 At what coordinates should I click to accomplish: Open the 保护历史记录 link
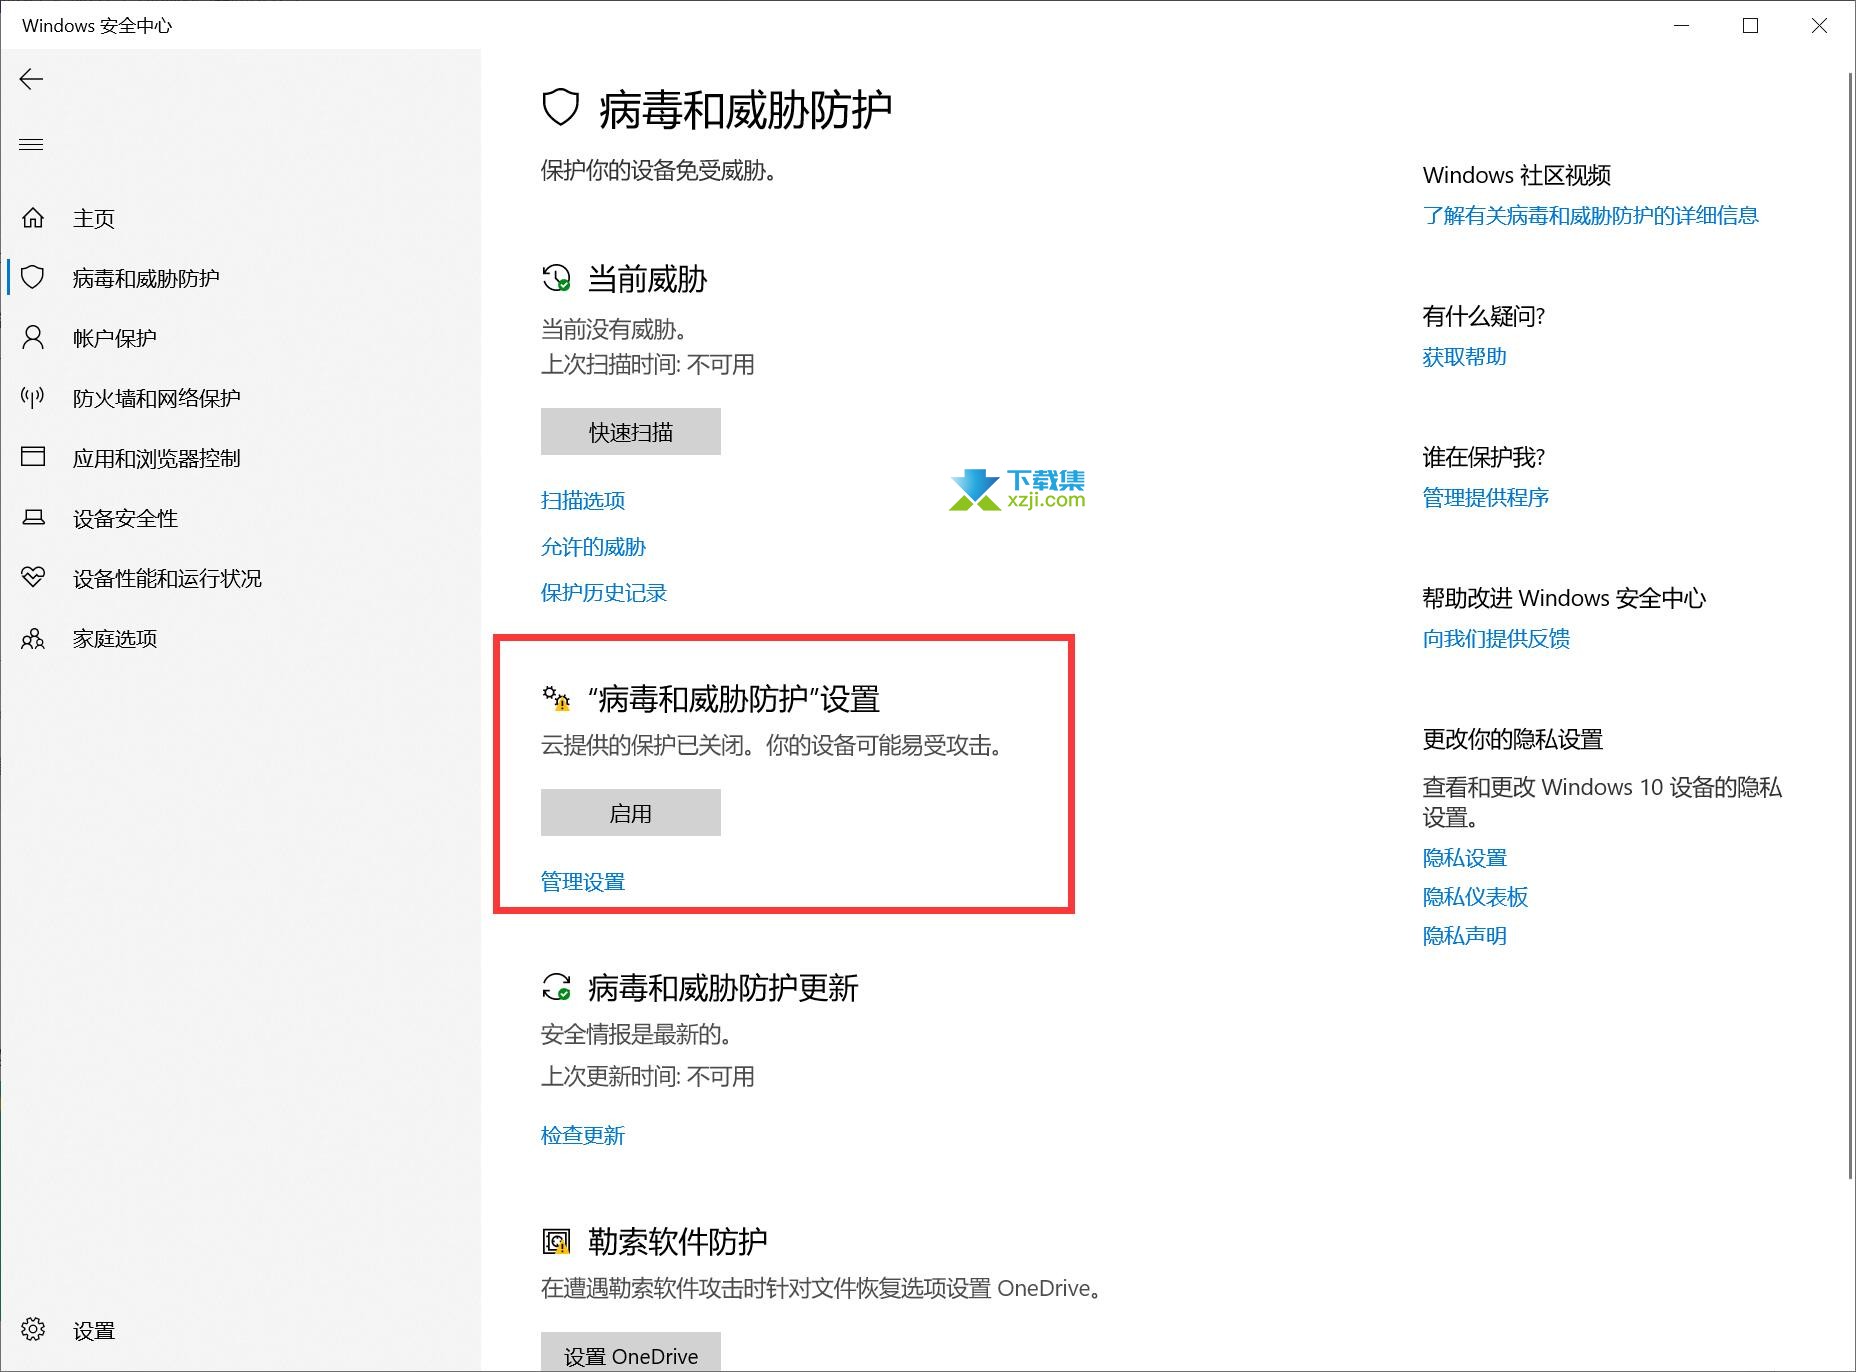click(604, 593)
